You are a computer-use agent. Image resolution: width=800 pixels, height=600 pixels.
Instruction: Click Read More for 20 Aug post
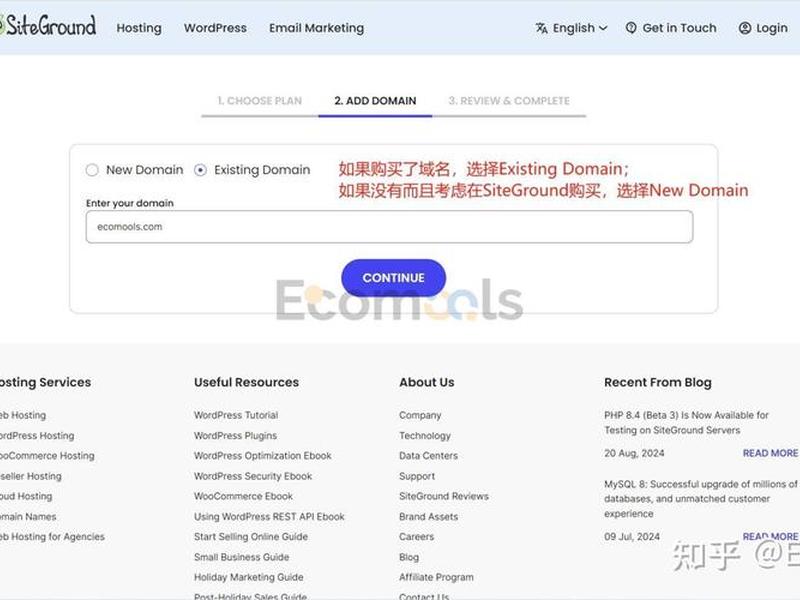(x=770, y=453)
